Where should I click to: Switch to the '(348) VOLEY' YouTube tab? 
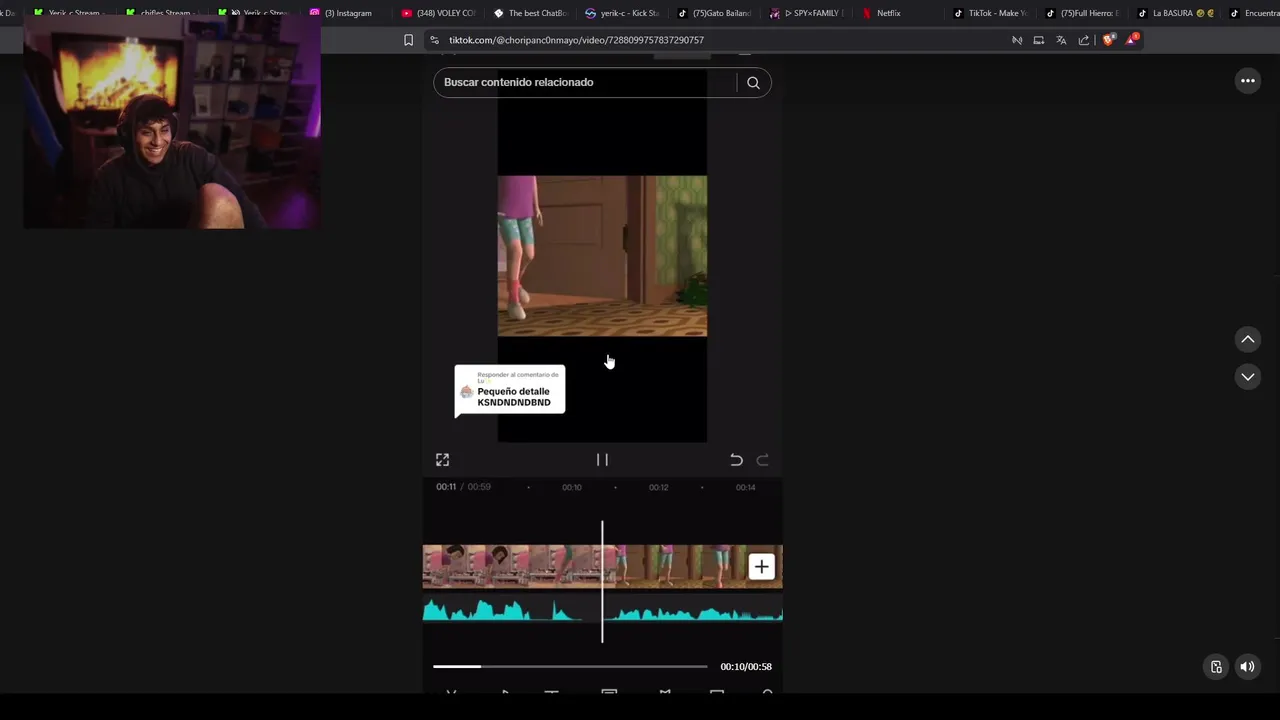(x=438, y=13)
